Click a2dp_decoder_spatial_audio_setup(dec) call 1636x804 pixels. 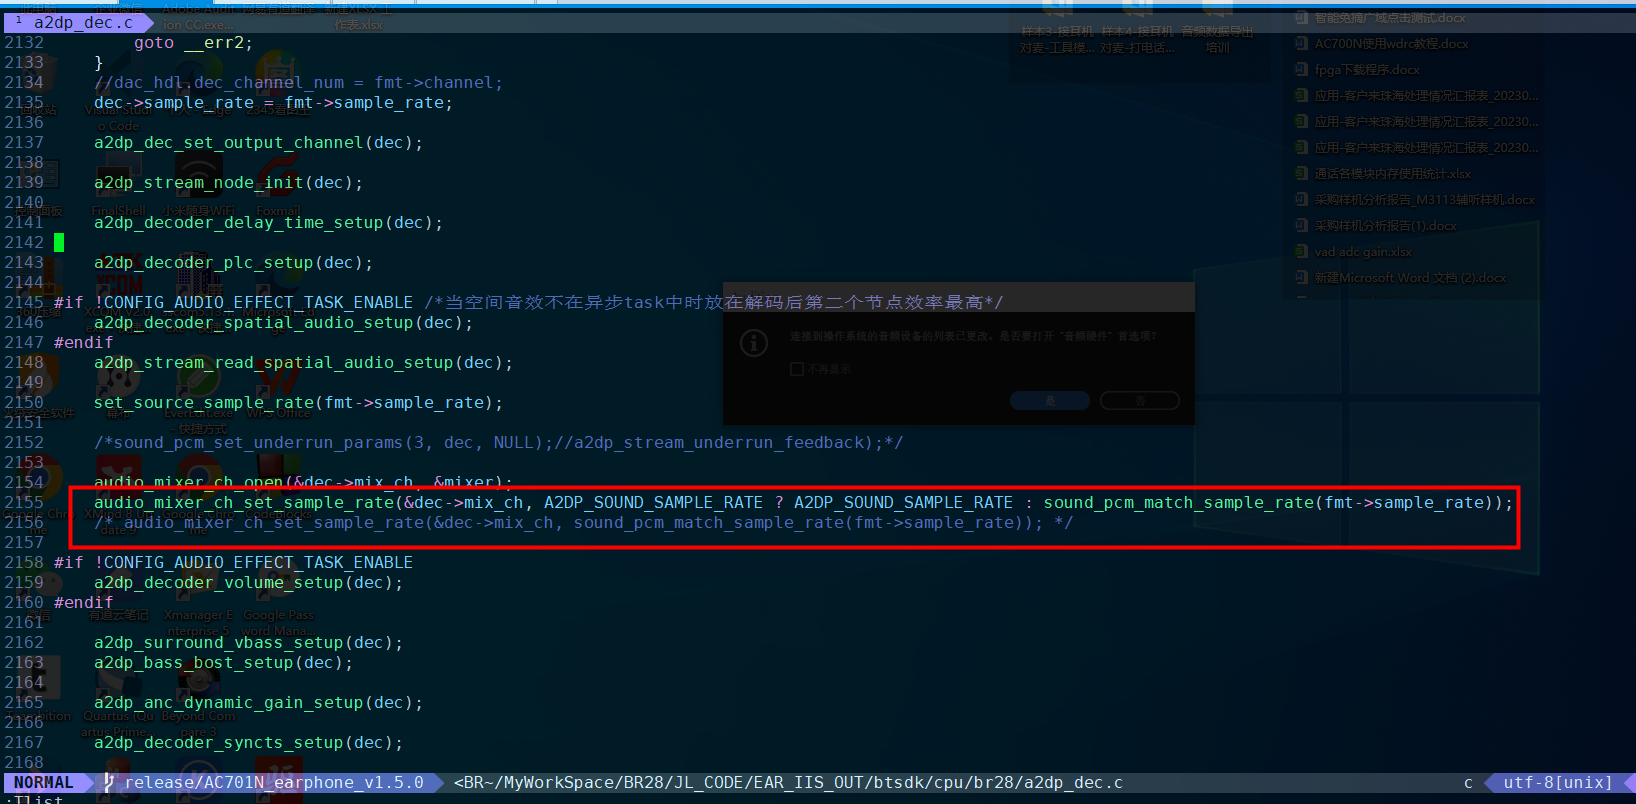283,323
